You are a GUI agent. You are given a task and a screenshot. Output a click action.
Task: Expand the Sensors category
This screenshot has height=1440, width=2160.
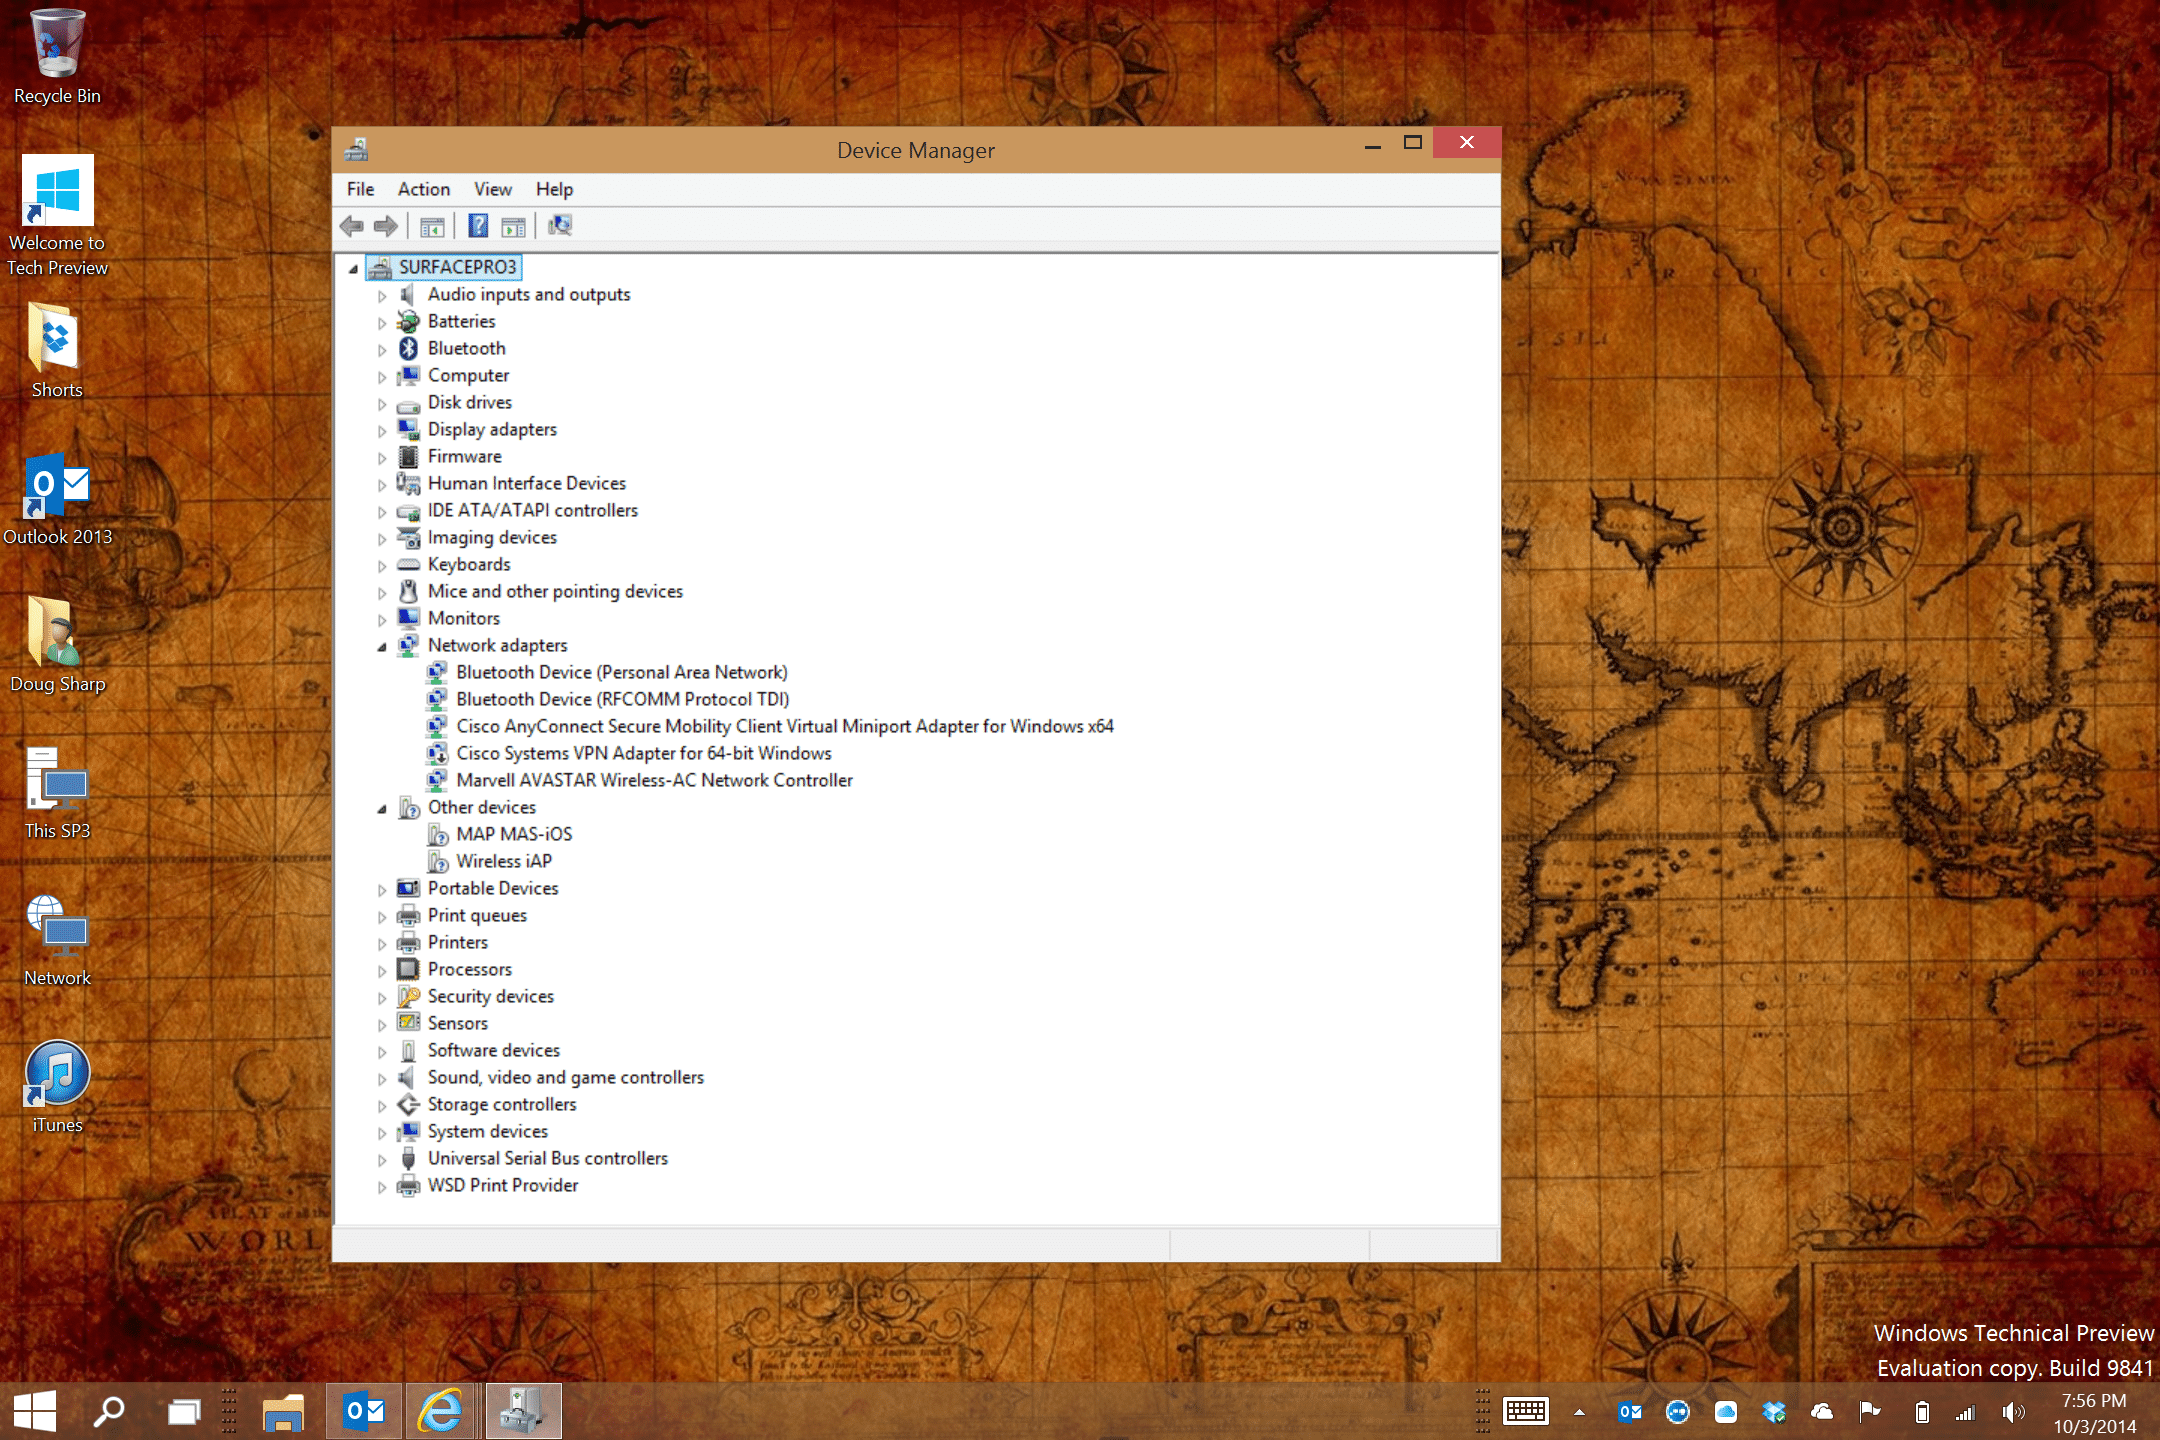click(382, 1025)
